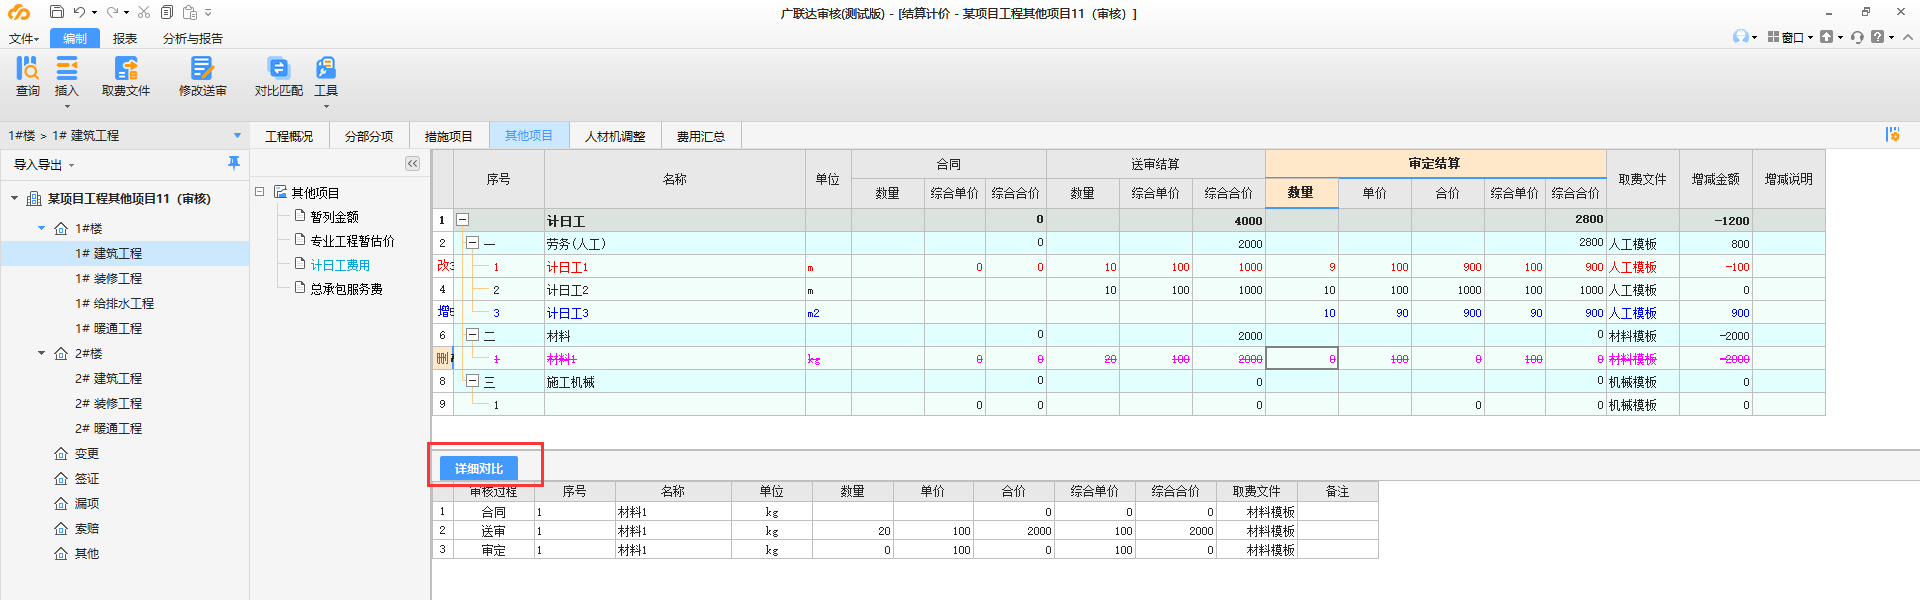Click the save icon in quick access bar
Viewport: 1920px width, 600px height.
point(57,13)
